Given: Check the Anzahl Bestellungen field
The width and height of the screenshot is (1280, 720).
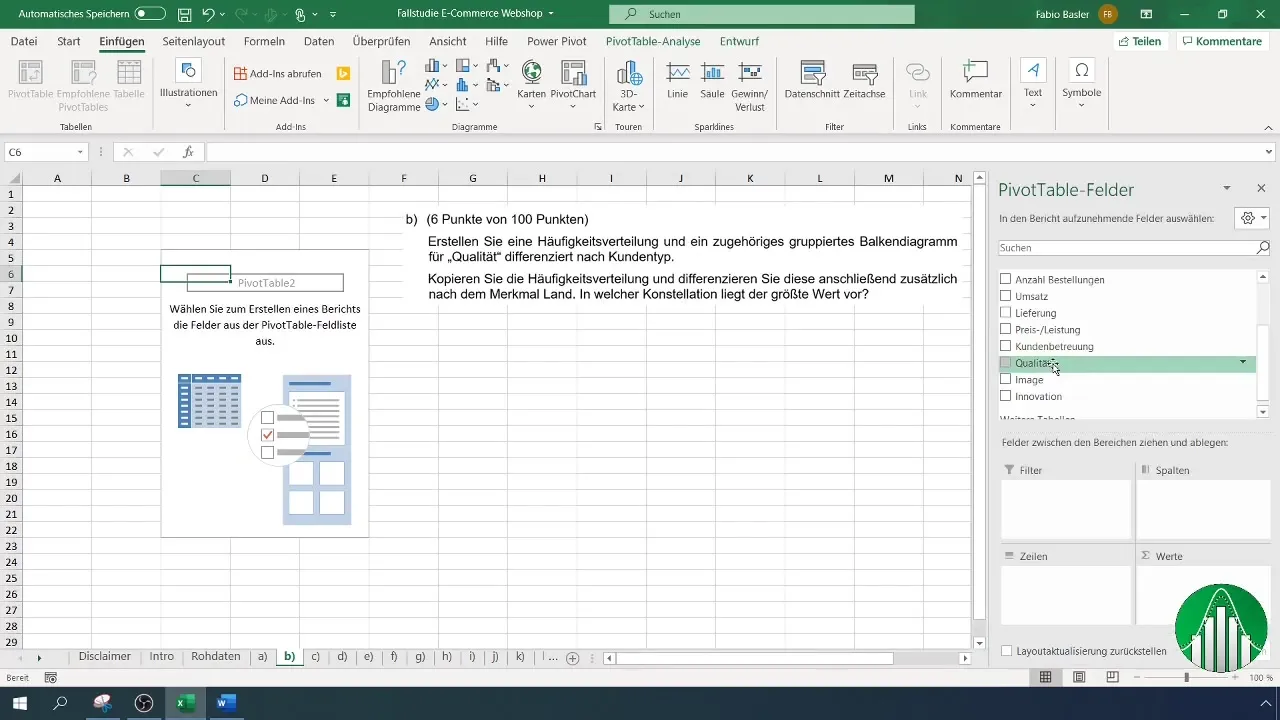Looking at the screenshot, I should pyautogui.click(x=1006, y=280).
